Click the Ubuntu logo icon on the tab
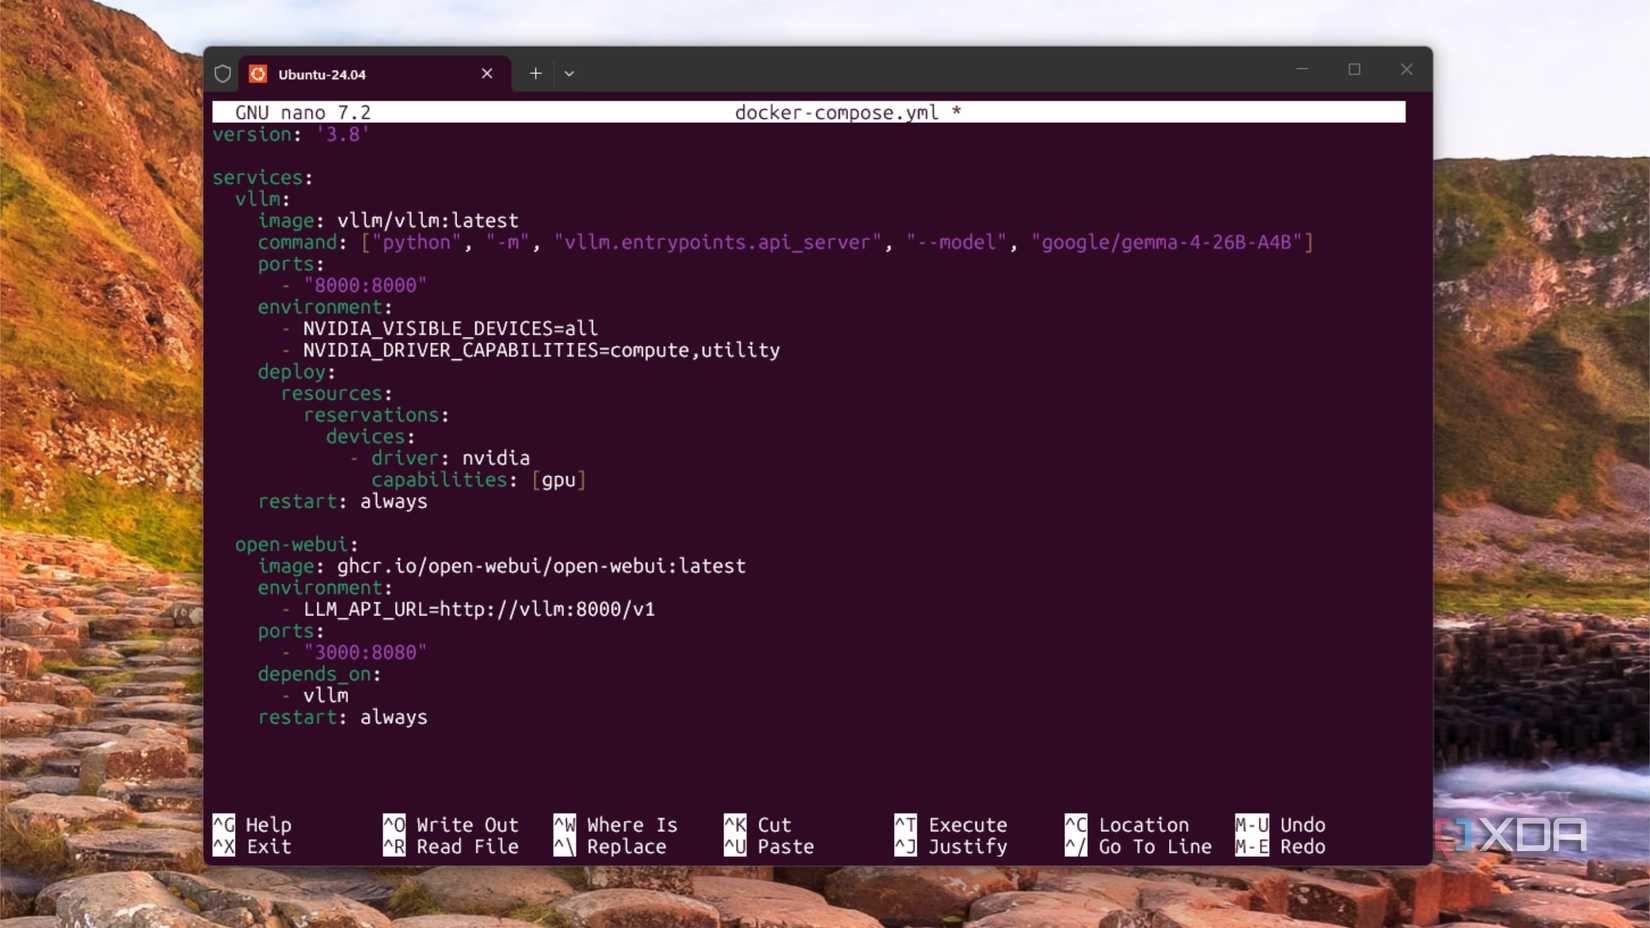This screenshot has height=928, width=1650. pyautogui.click(x=258, y=74)
